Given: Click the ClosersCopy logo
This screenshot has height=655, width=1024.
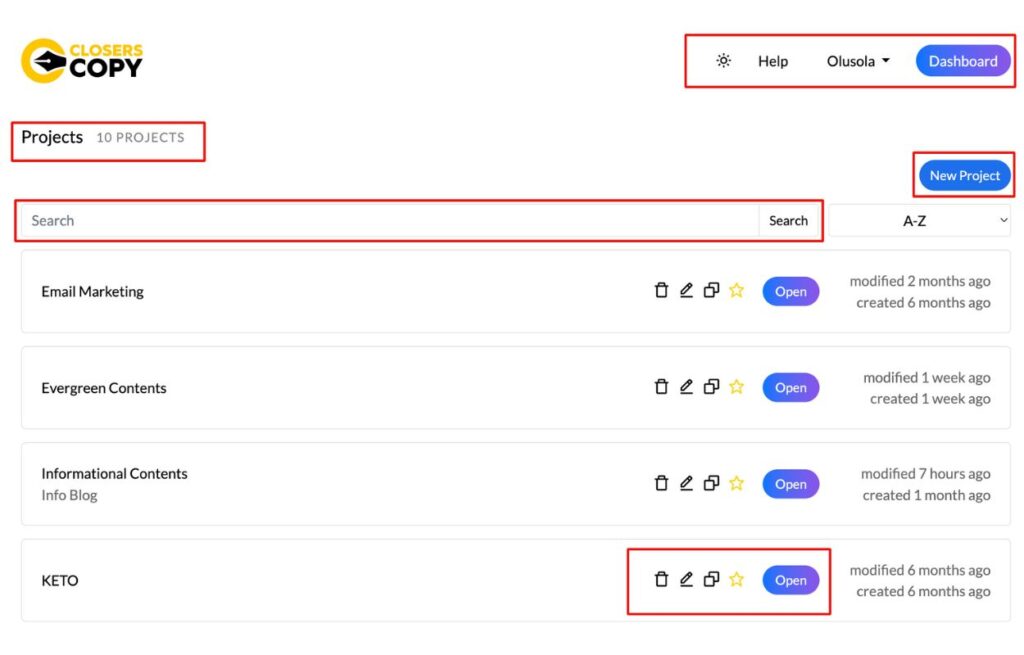Looking at the screenshot, I should pyautogui.click(x=82, y=61).
